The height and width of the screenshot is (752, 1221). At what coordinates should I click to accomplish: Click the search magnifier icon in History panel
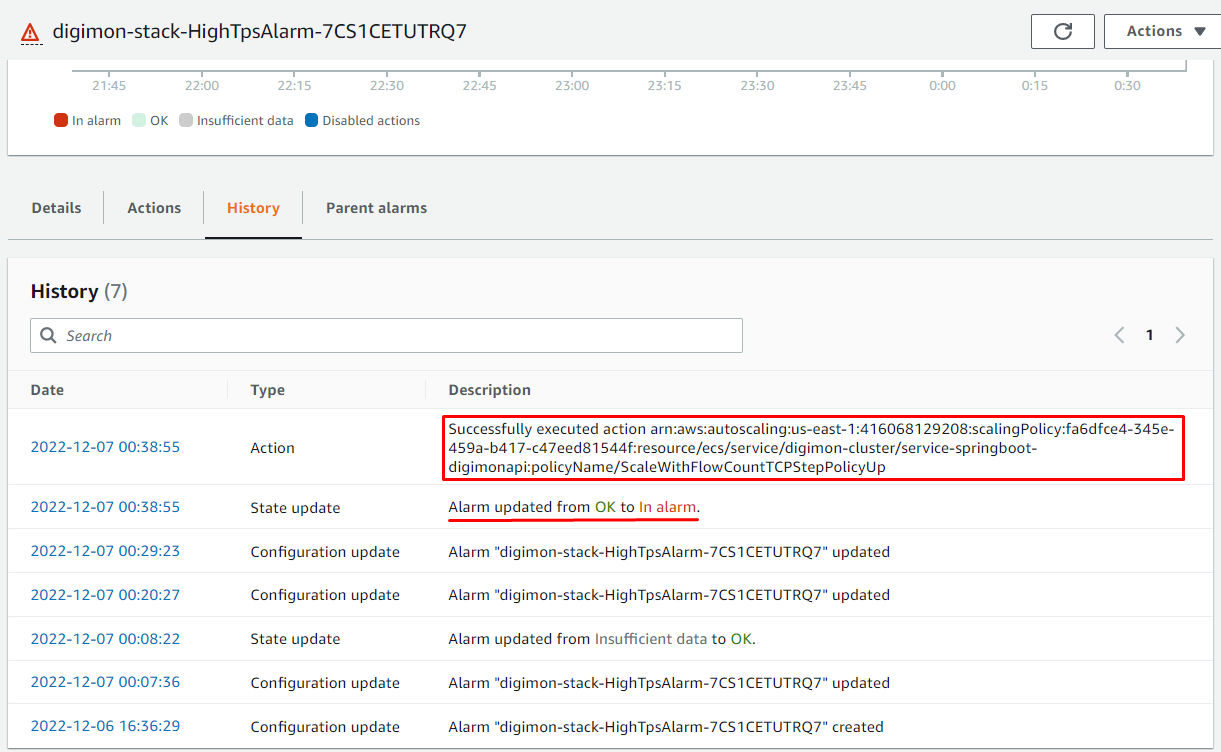coord(48,335)
